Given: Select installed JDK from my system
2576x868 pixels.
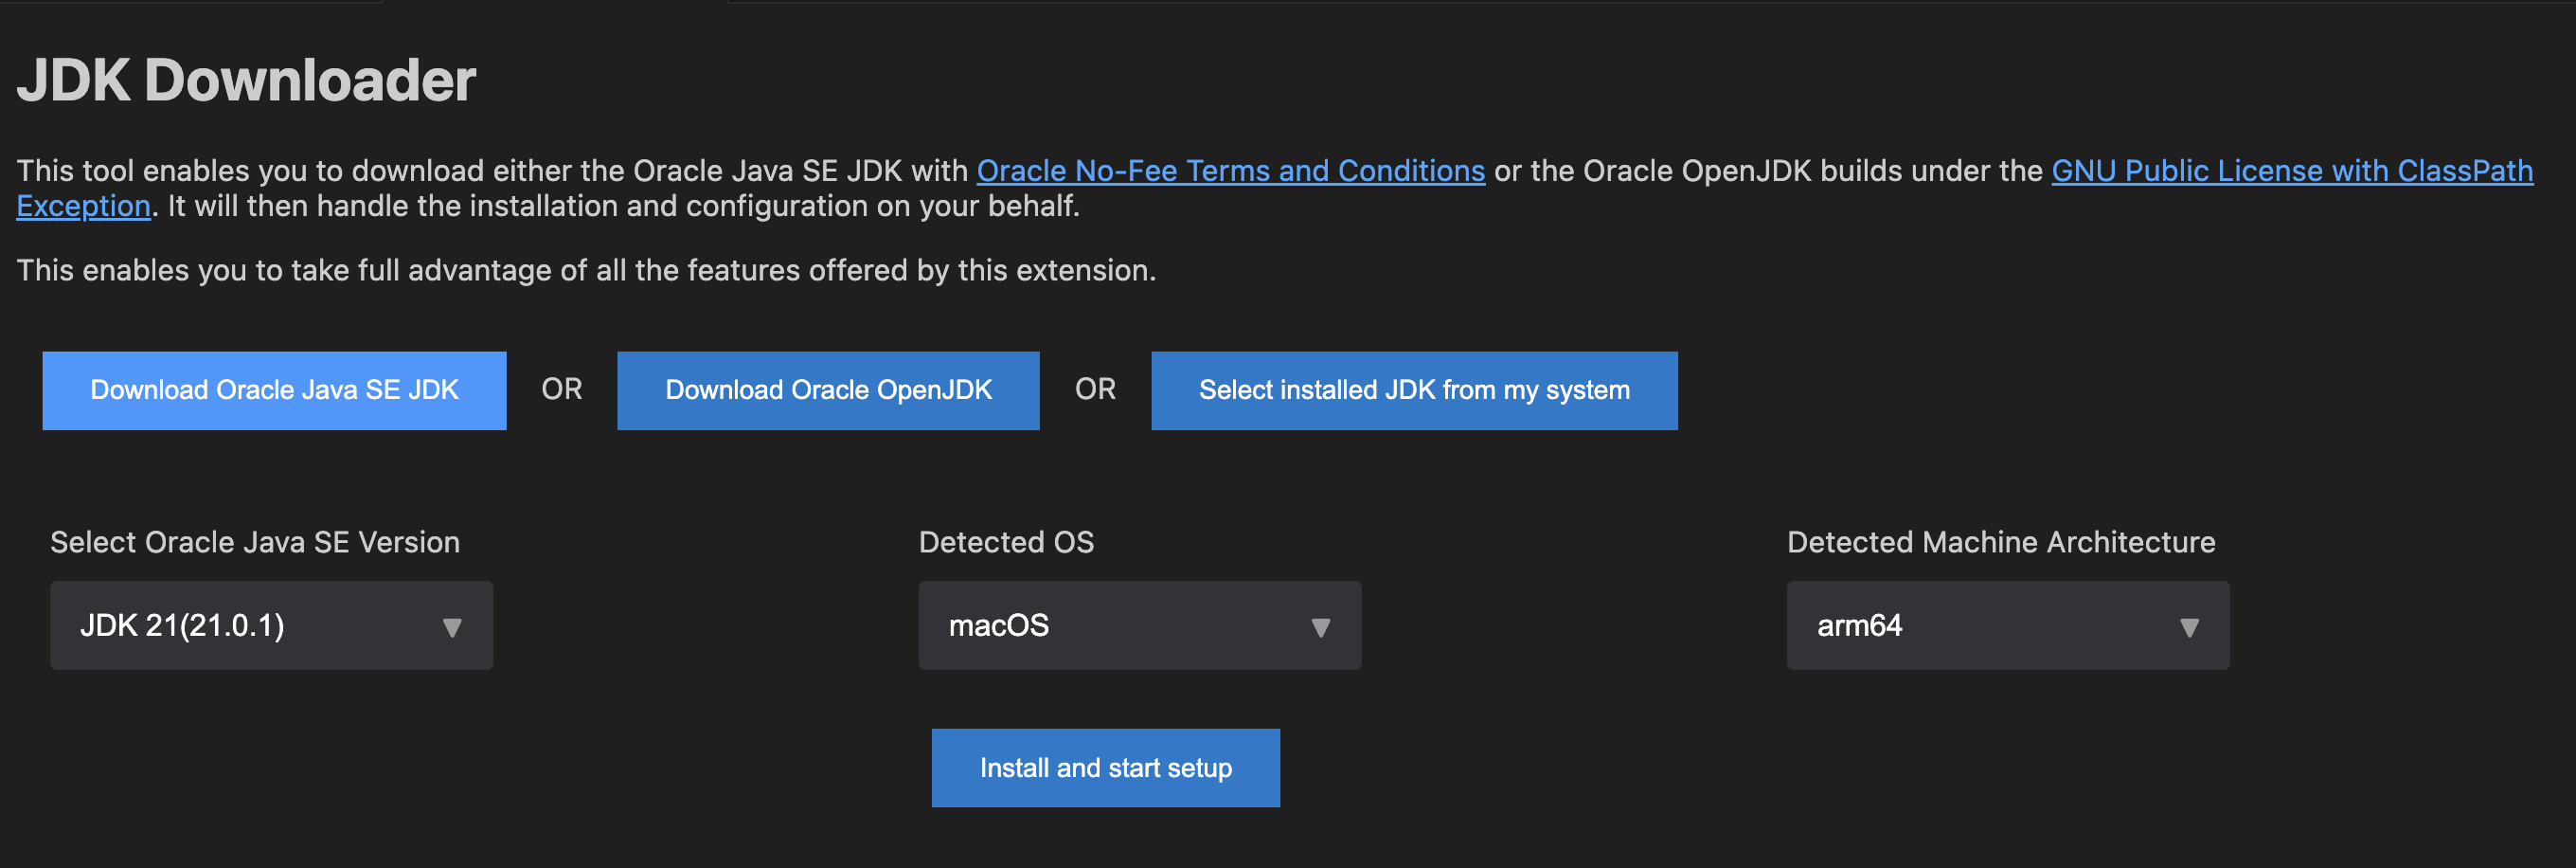Looking at the screenshot, I should click(x=1414, y=390).
